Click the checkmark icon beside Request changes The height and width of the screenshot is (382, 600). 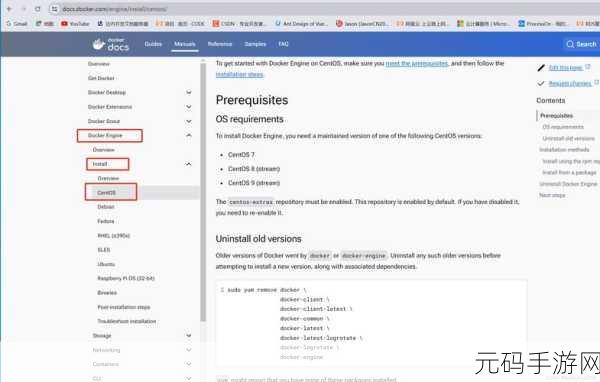pyautogui.click(x=541, y=83)
